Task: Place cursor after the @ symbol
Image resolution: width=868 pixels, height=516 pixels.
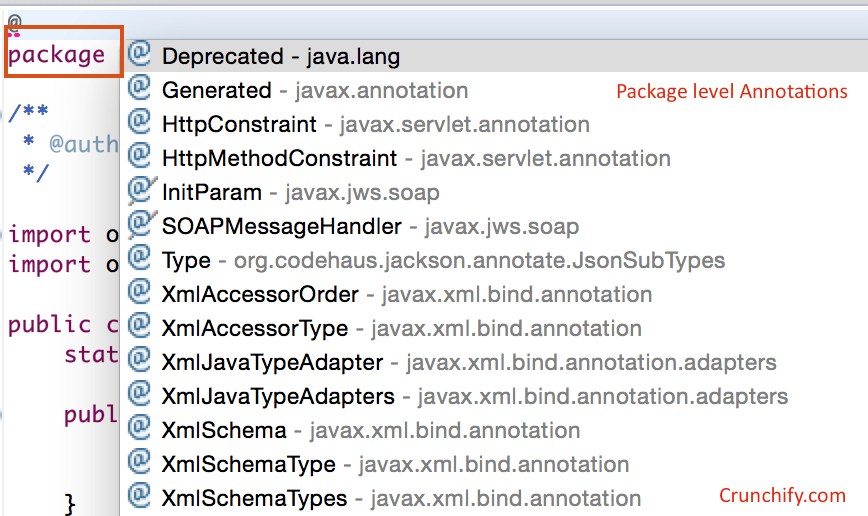Action: click(x=22, y=22)
